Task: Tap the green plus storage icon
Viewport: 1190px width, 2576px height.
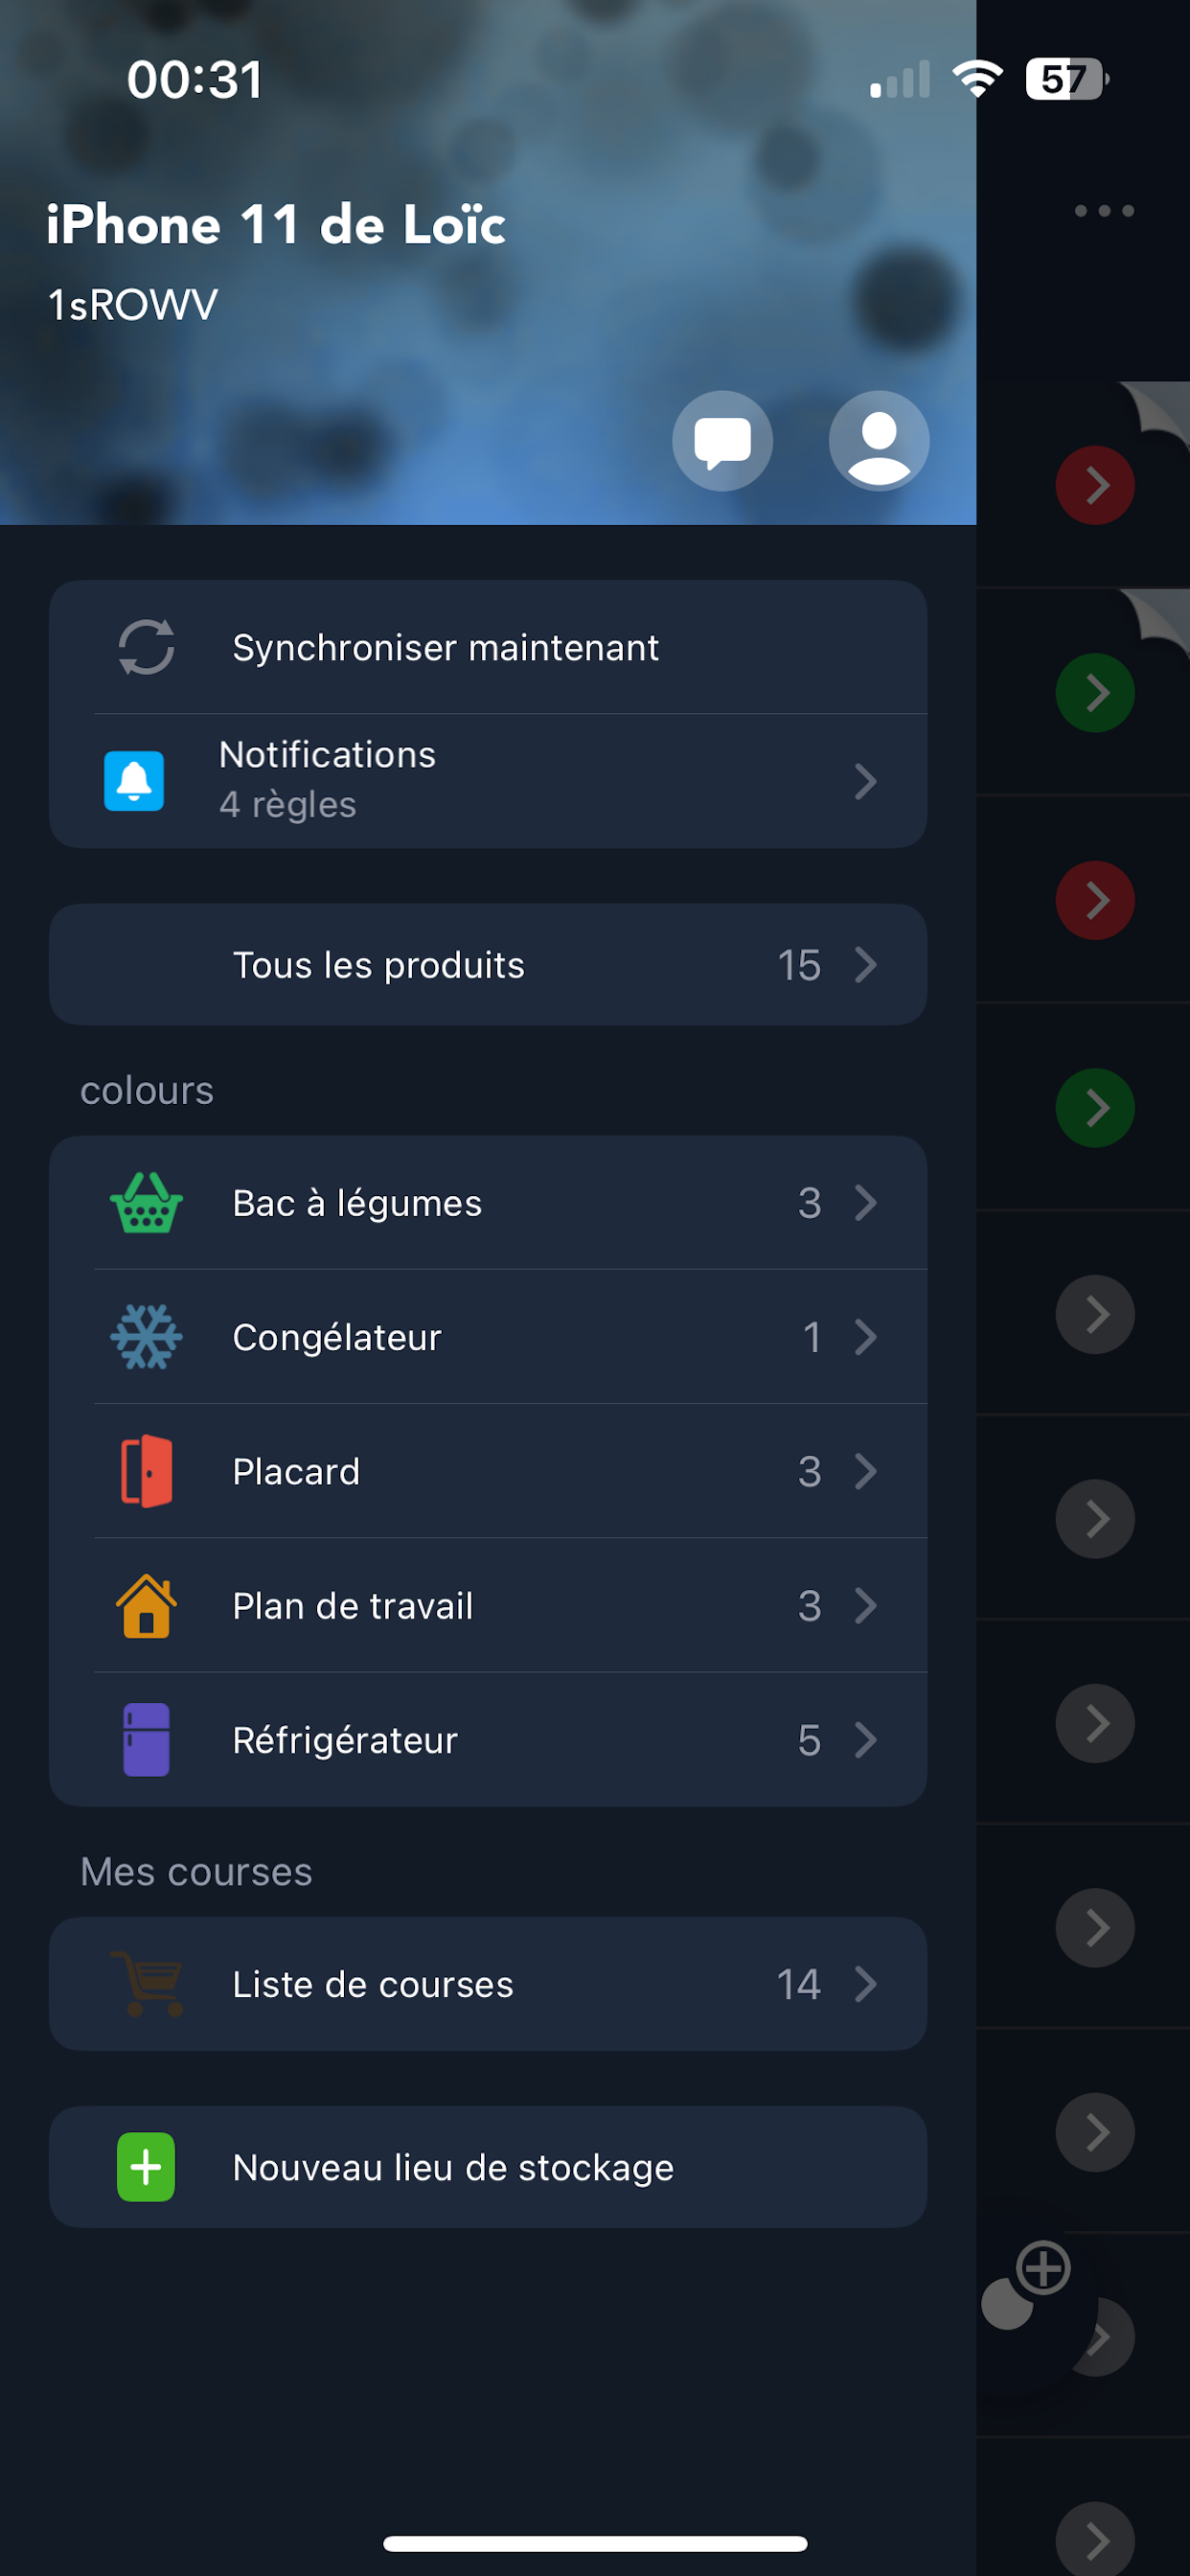Action: (146, 2167)
